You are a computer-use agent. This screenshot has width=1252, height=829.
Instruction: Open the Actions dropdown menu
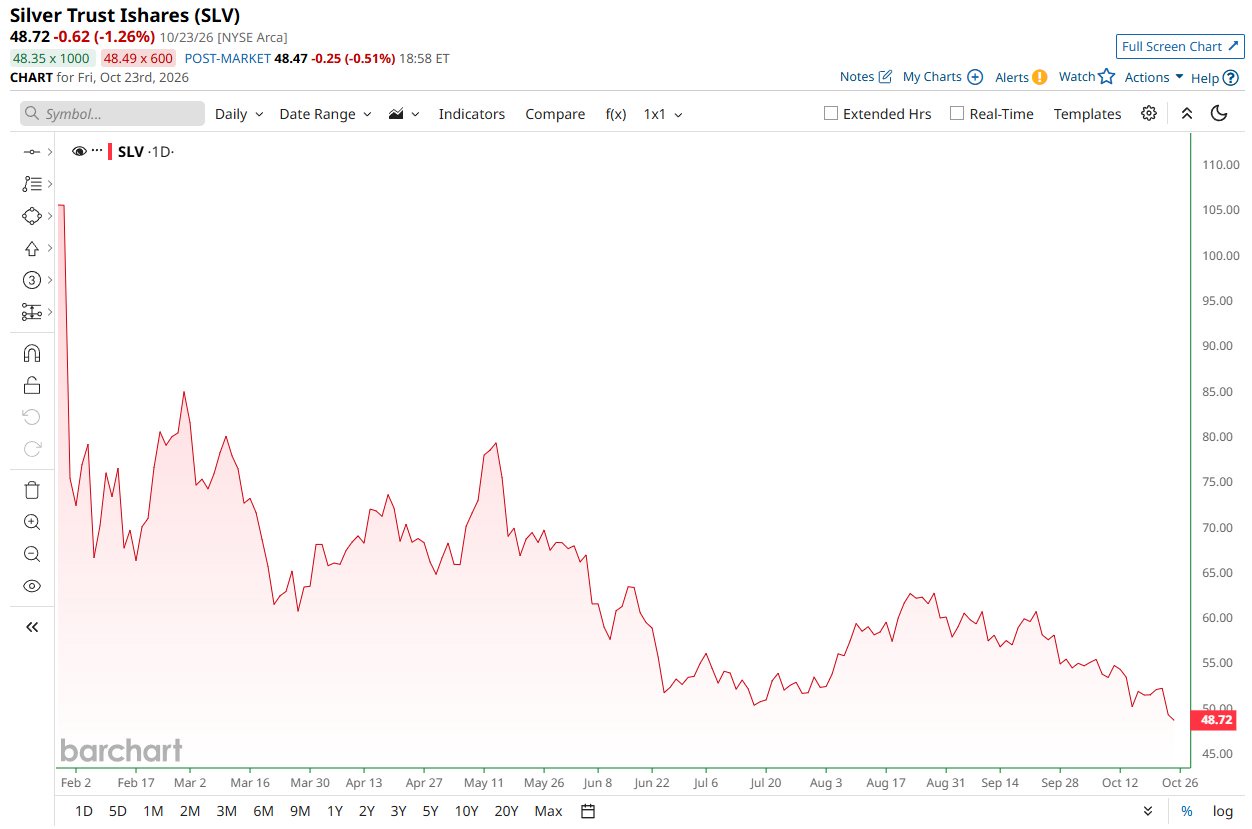click(1154, 77)
